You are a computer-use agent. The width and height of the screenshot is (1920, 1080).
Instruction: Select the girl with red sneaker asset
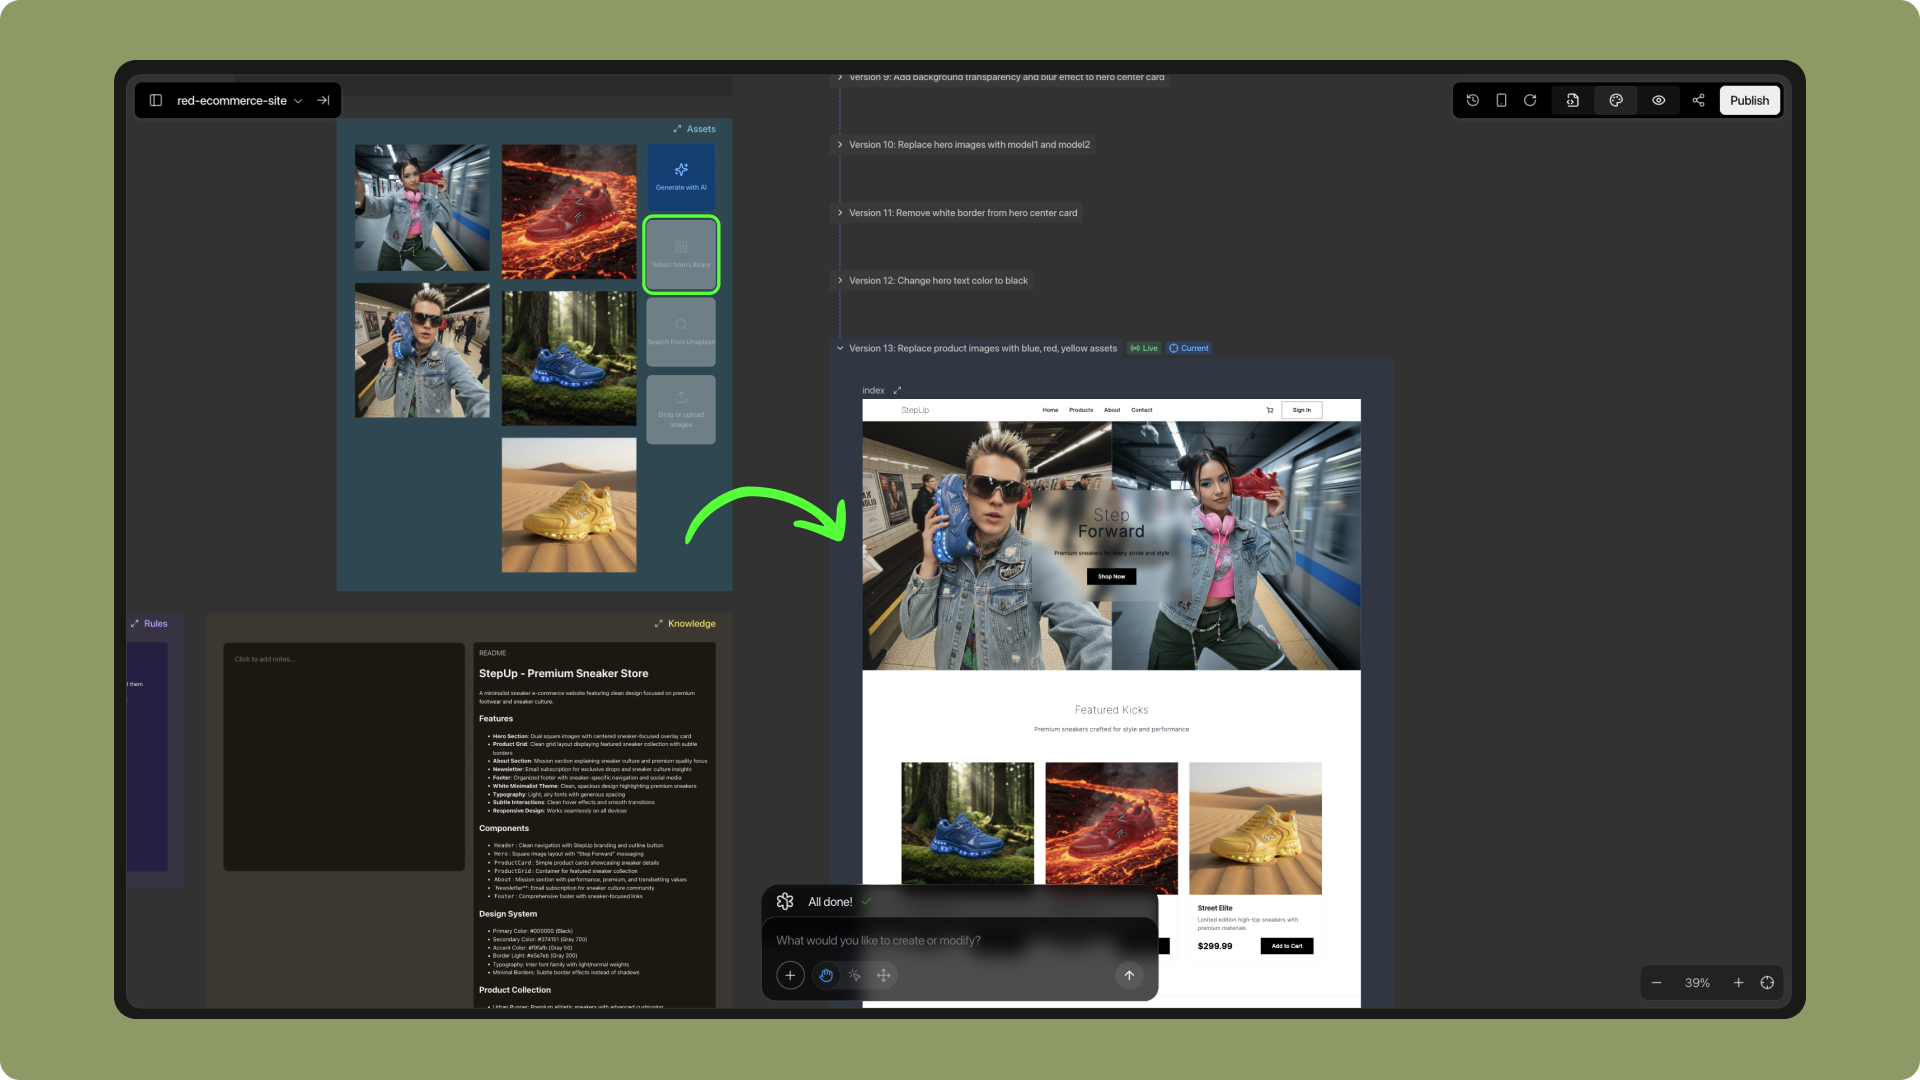tap(422, 208)
